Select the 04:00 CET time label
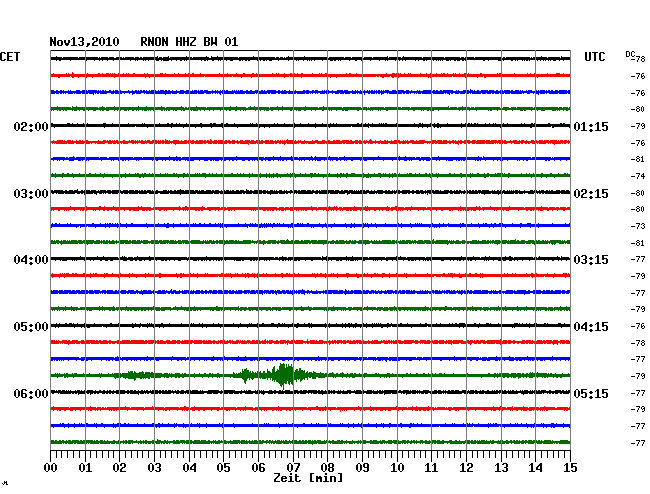The image size is (650, 494). (x=31, y=260)
